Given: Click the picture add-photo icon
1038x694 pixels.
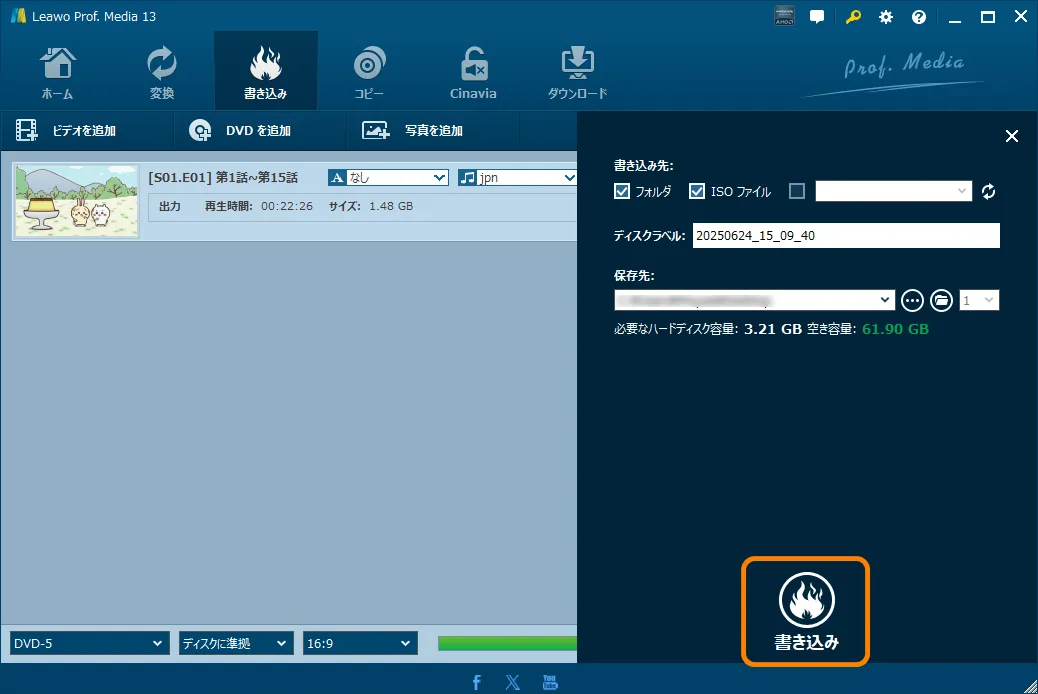Looking at the screenshot, I should [x=375, y=130].
